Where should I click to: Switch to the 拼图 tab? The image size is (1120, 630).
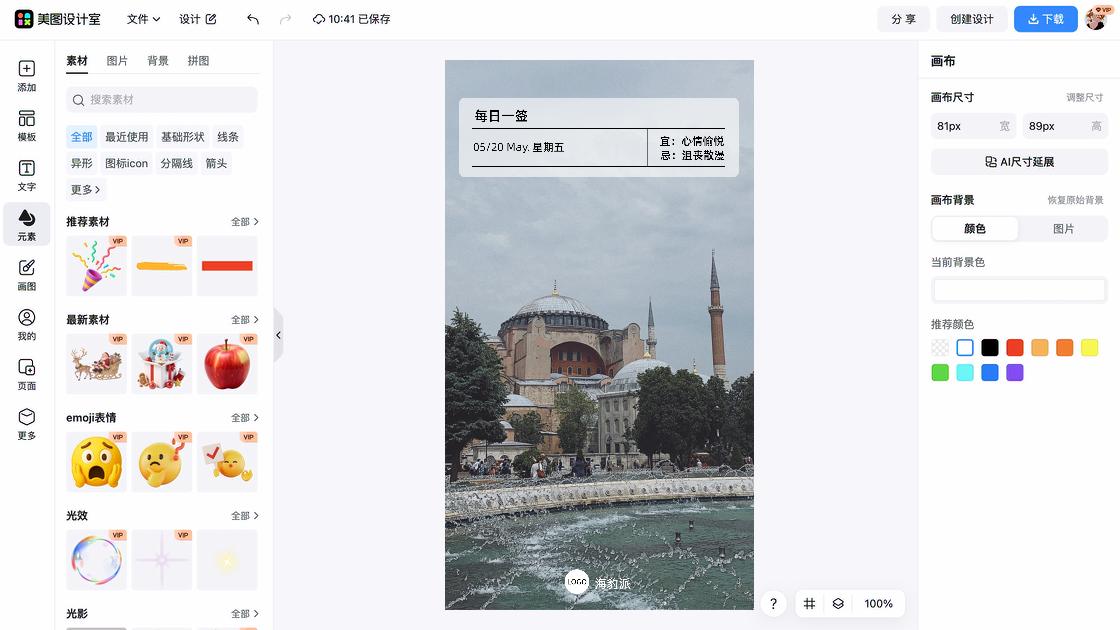click(x=198, y=61)
